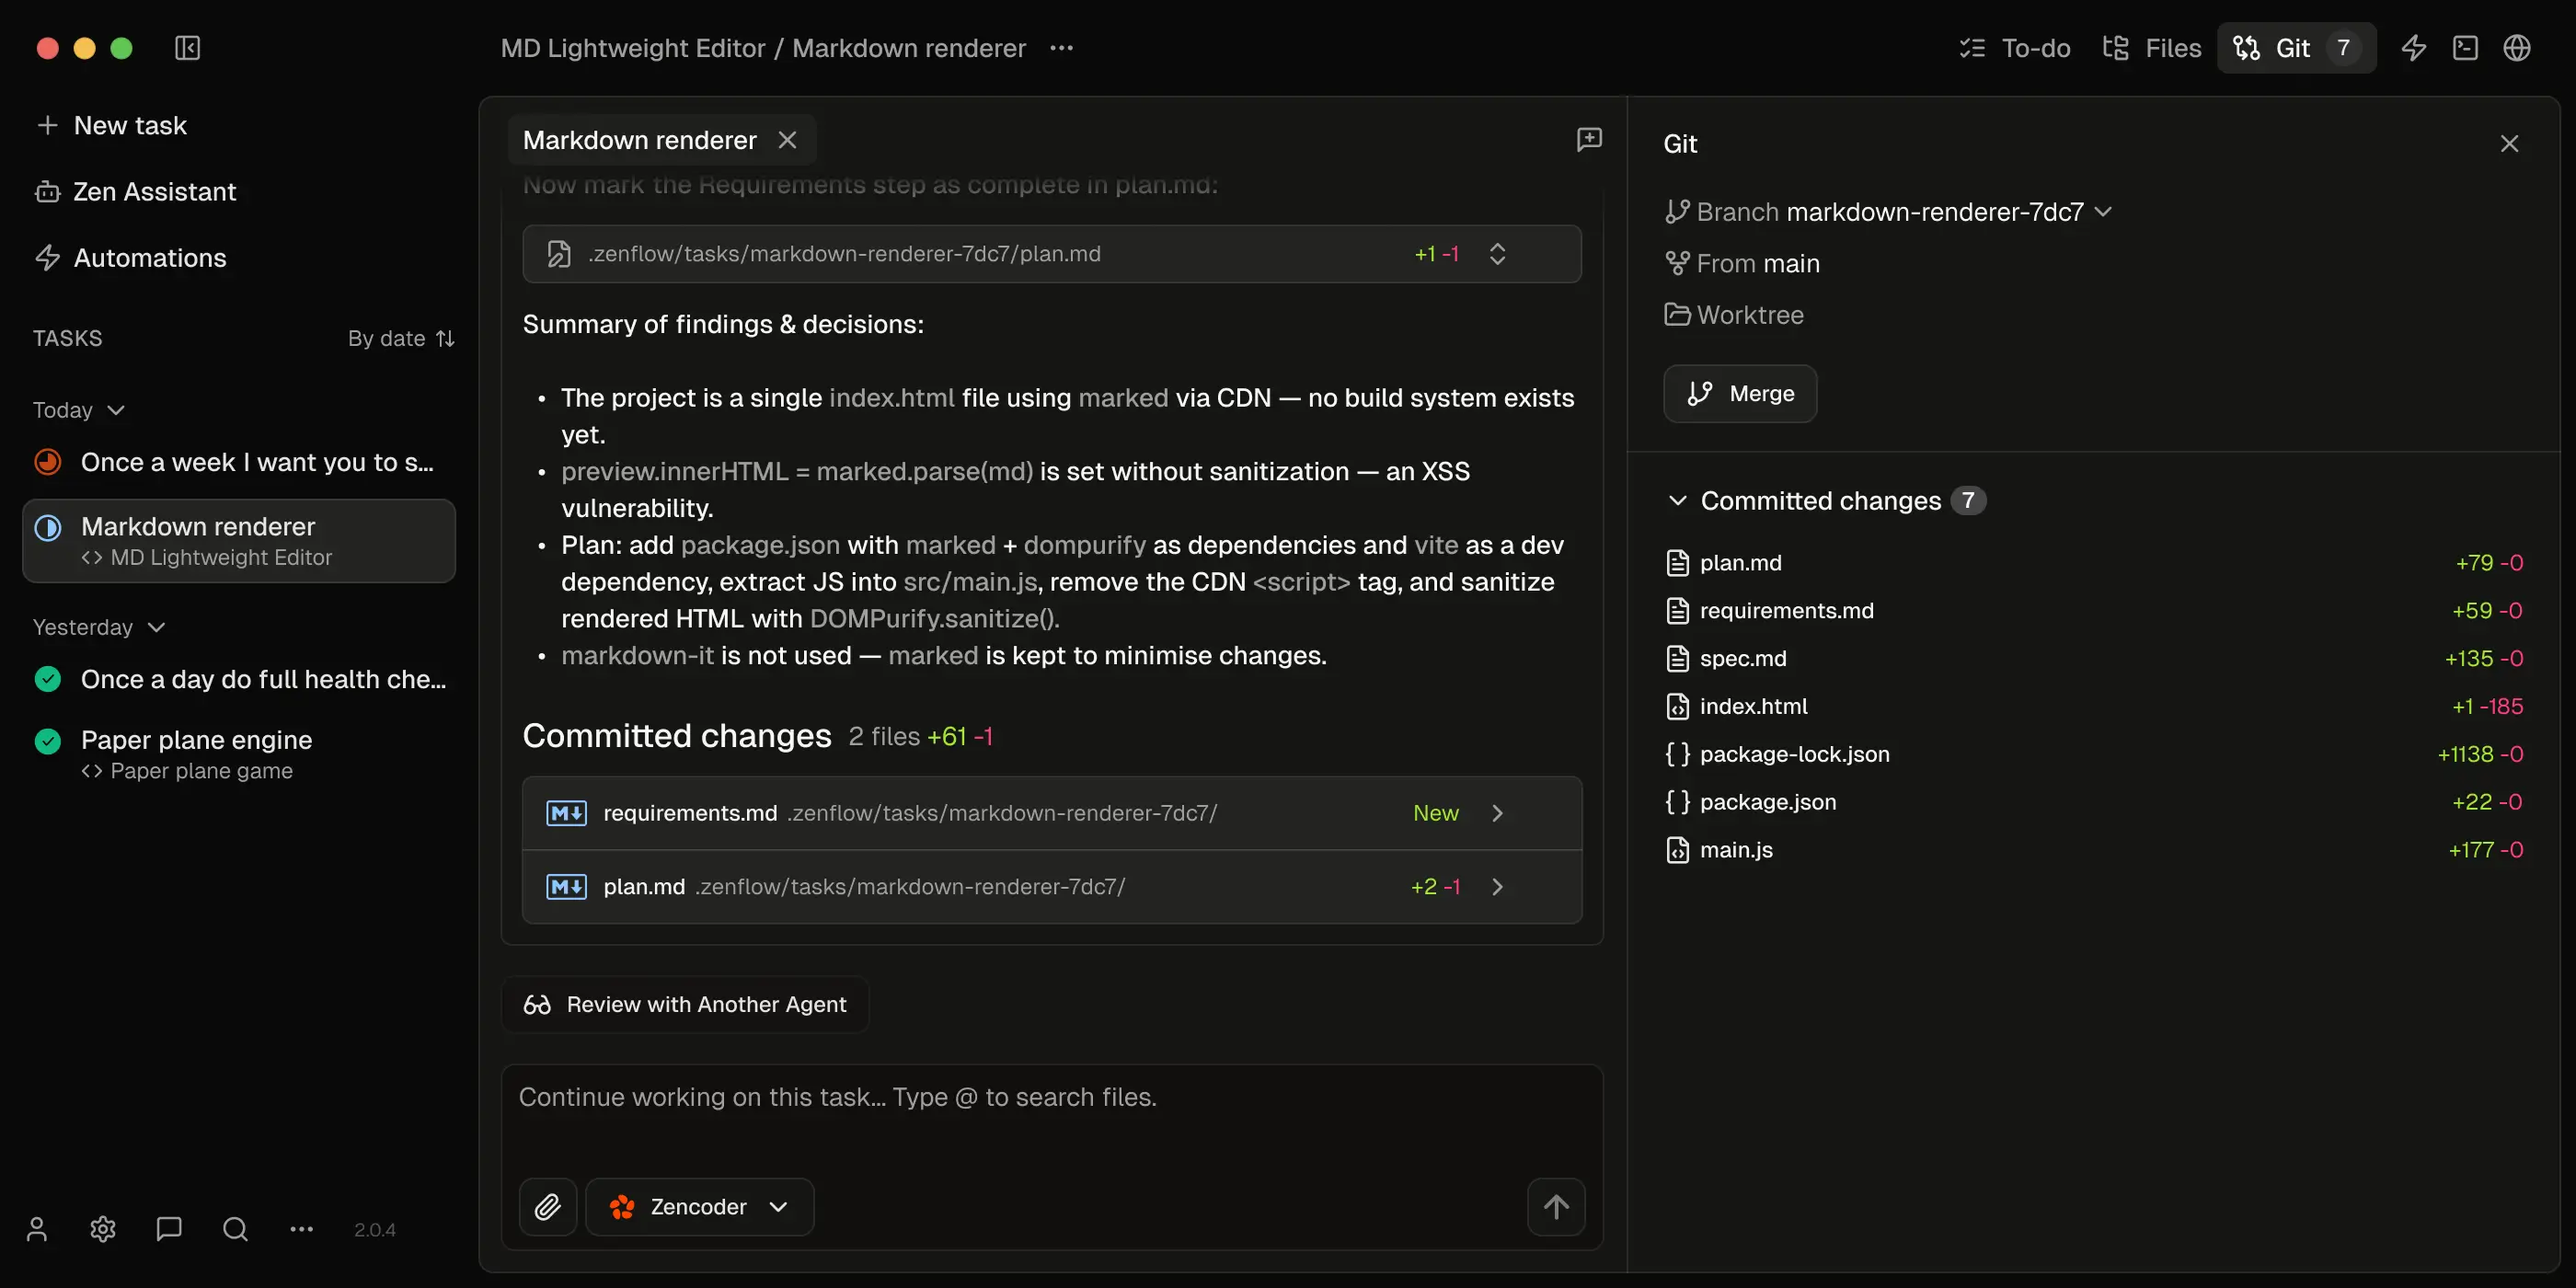Viewport: 2576px width, 1288px height.
Task: Toggle completion checkmark on the health check task
Action: [x=46, y=678]
